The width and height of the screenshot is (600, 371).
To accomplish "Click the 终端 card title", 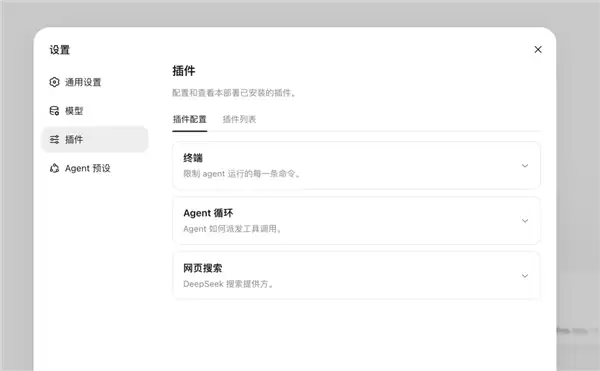I will [x=193, y=158].
